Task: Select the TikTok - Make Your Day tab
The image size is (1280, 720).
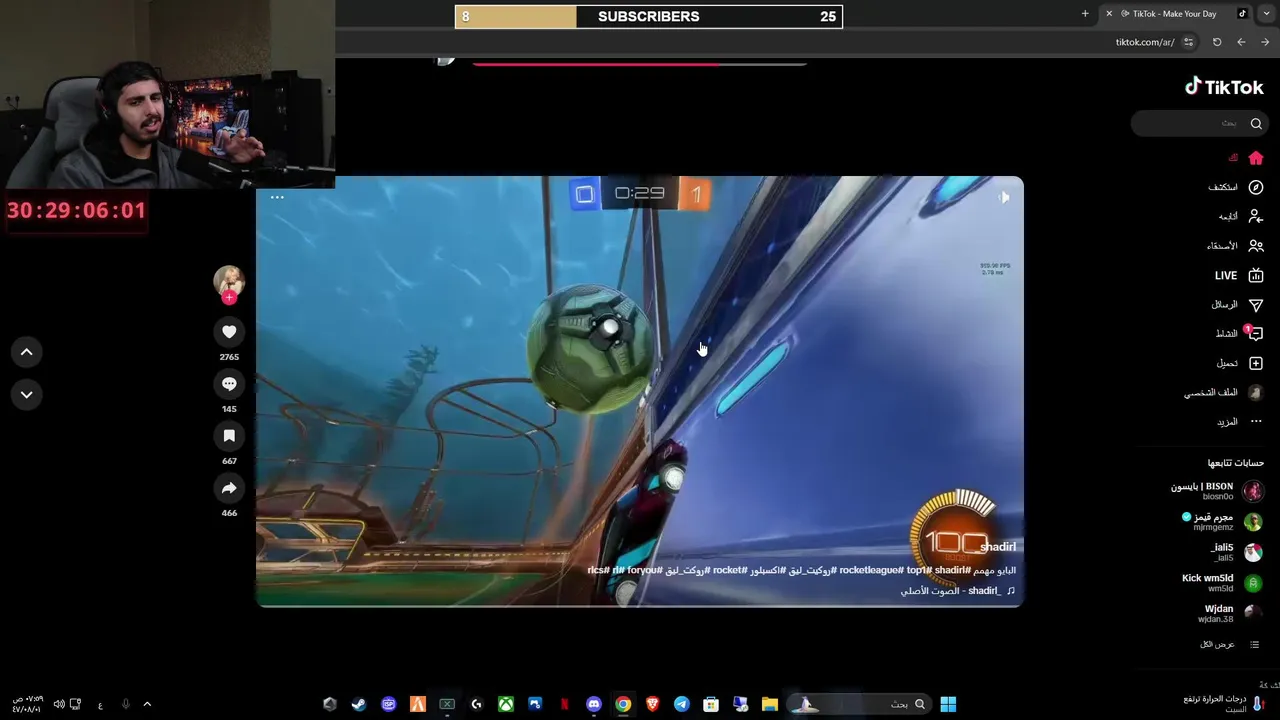Action: (x=1174, y=14)
